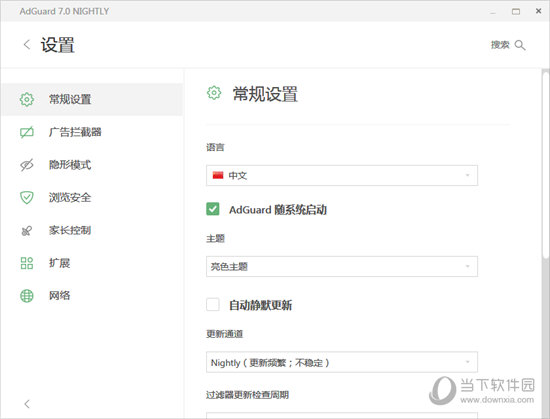Click the 常规设置 gear icon in sidebar
This screenshot has height=419, width=550.
[27, 100]
